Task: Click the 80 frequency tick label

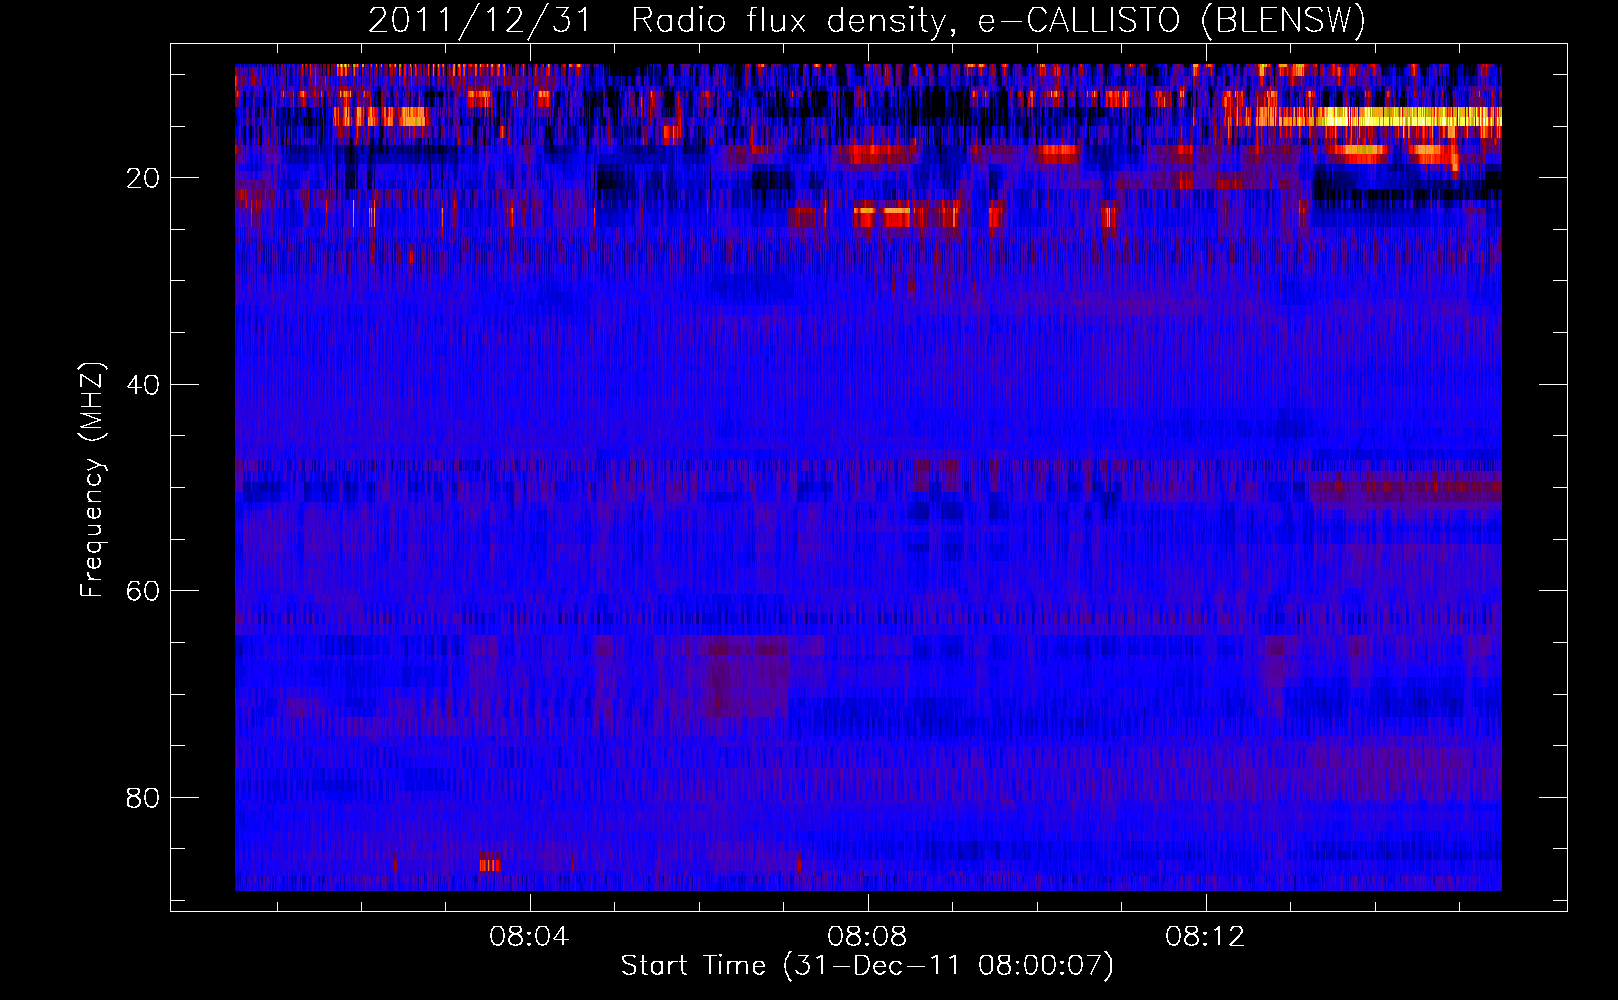Action: point(143,798)
